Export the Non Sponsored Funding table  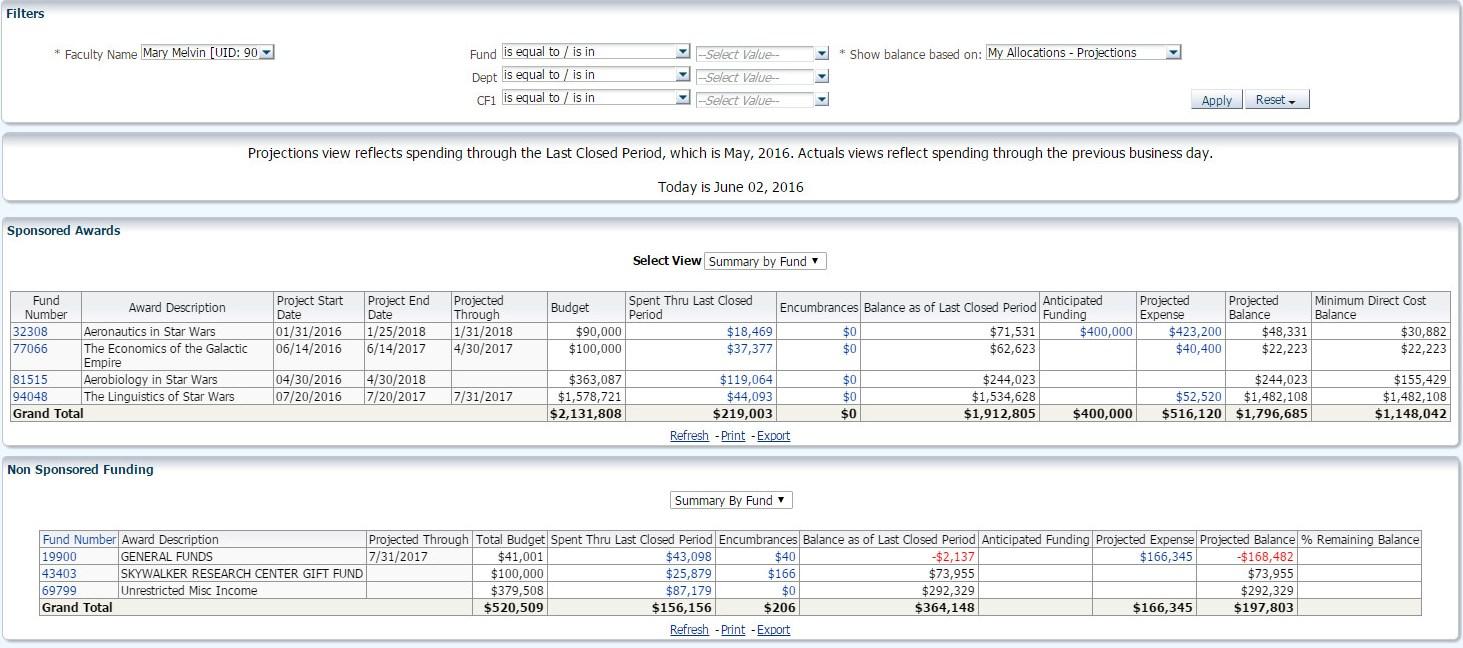773,630
